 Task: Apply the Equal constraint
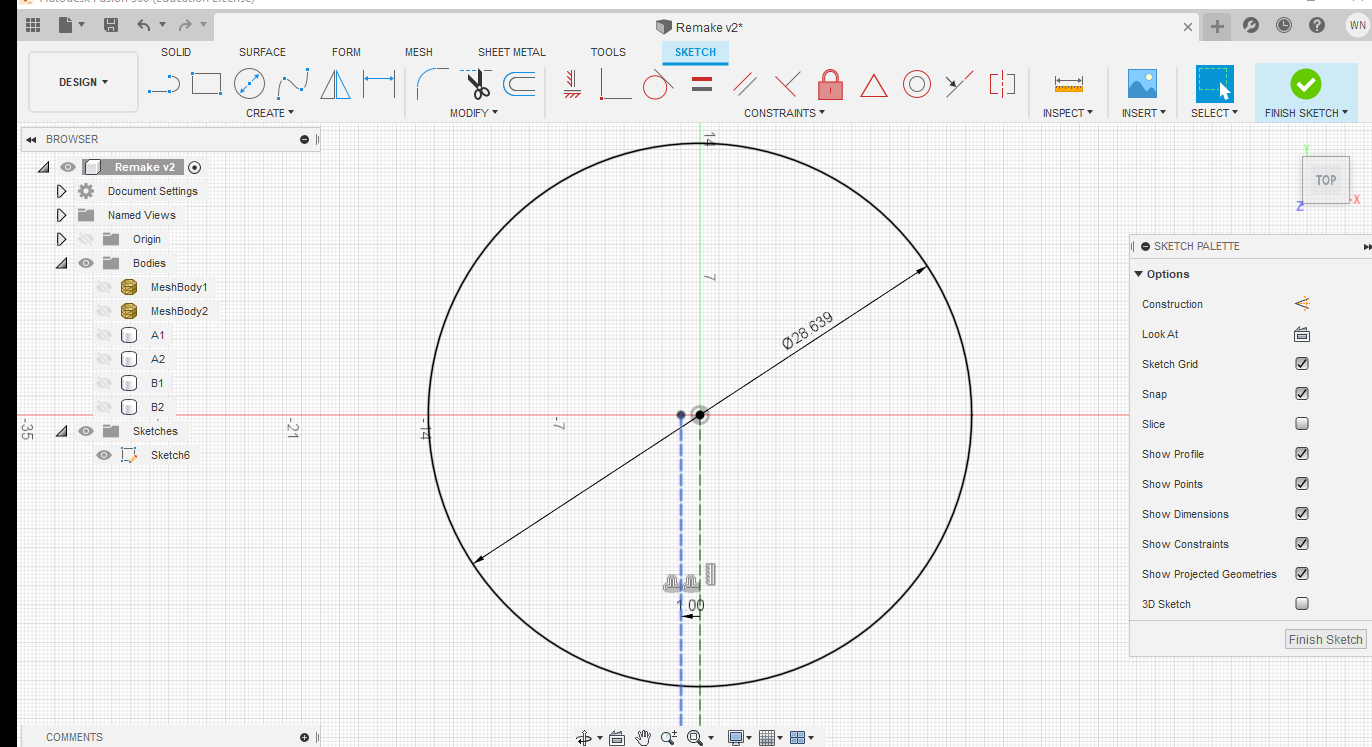[702, 84]
